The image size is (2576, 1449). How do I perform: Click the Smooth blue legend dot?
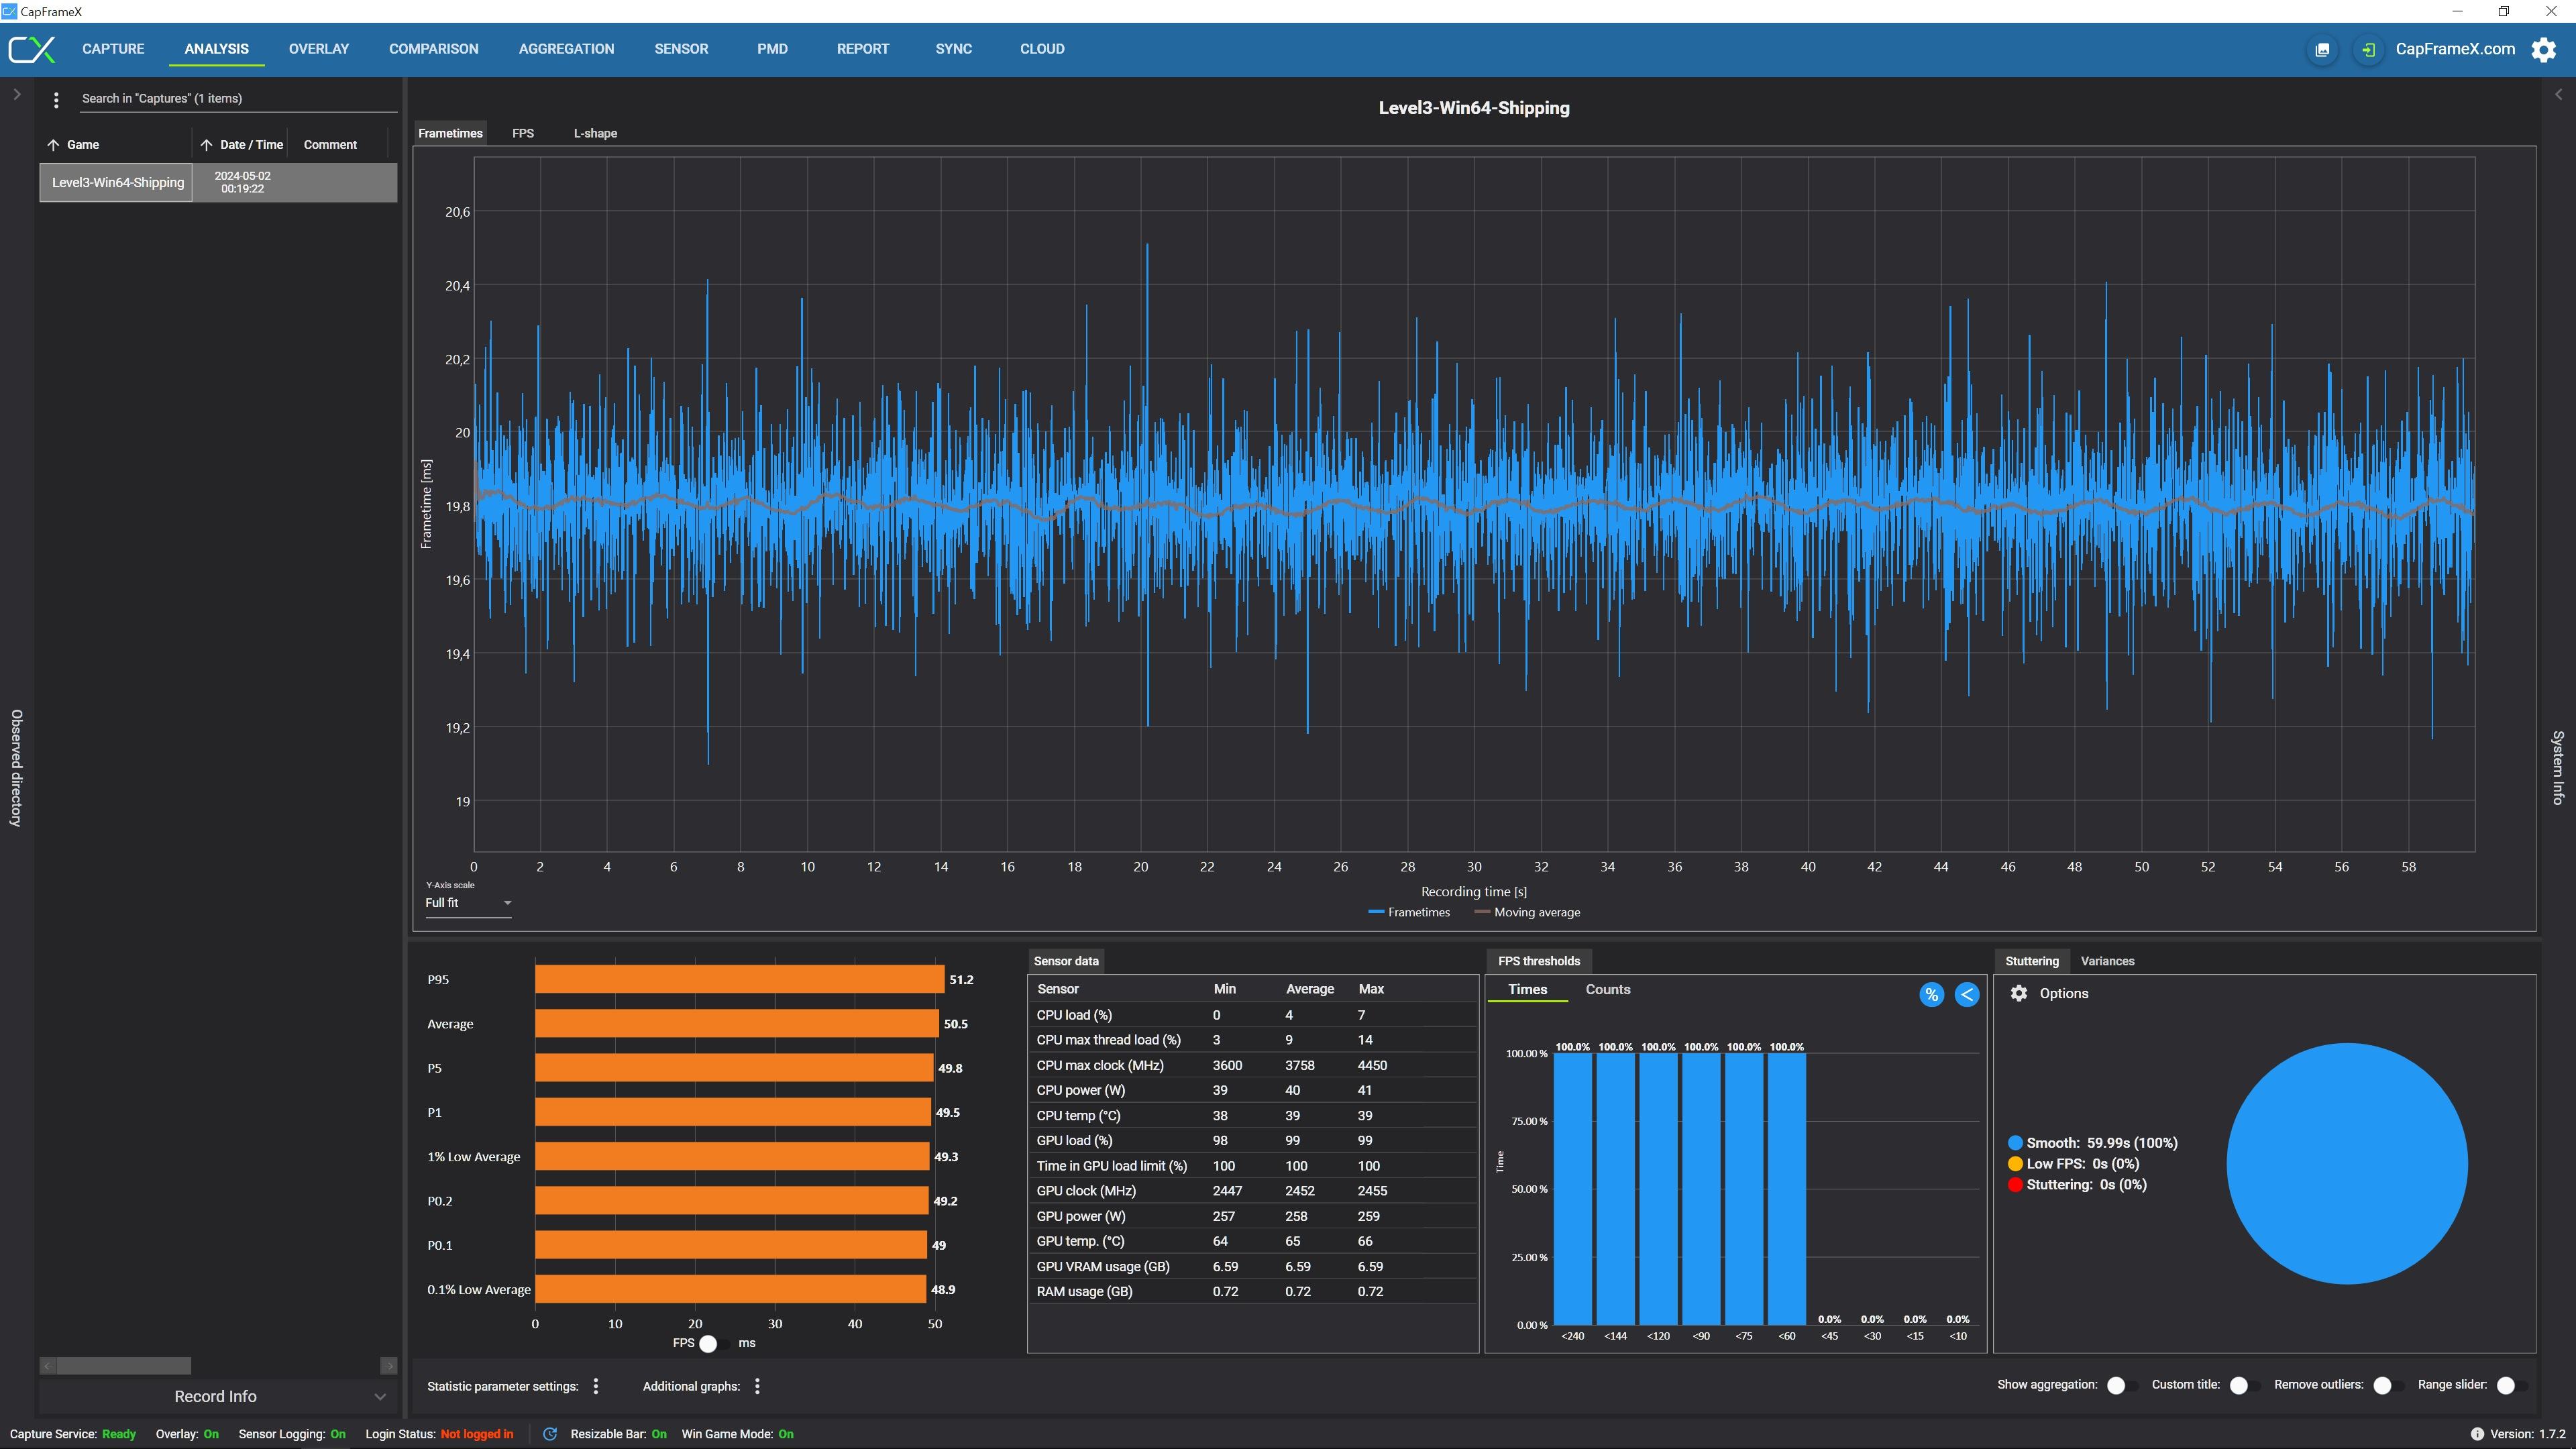coord(2015,1143)
